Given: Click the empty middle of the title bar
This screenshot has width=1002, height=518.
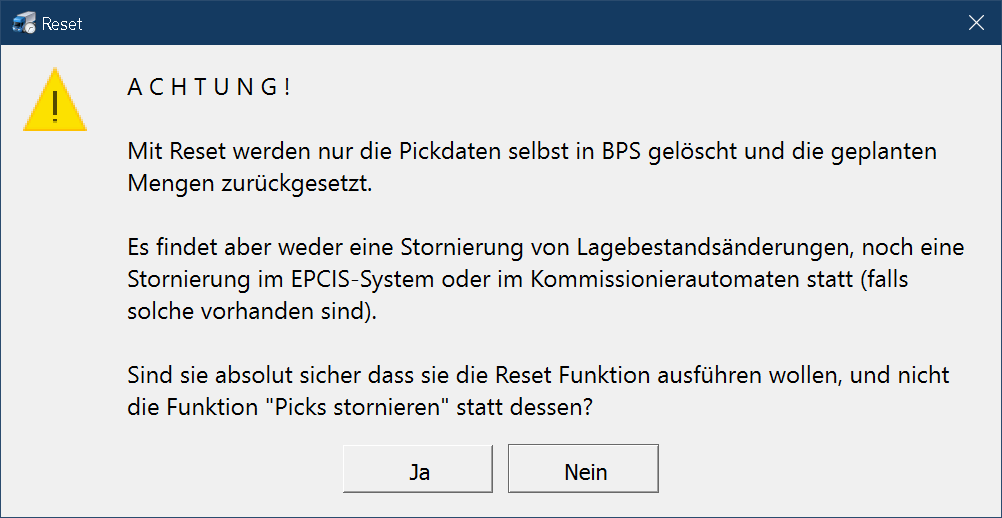Looking at the screenshot, I should 500,23.
